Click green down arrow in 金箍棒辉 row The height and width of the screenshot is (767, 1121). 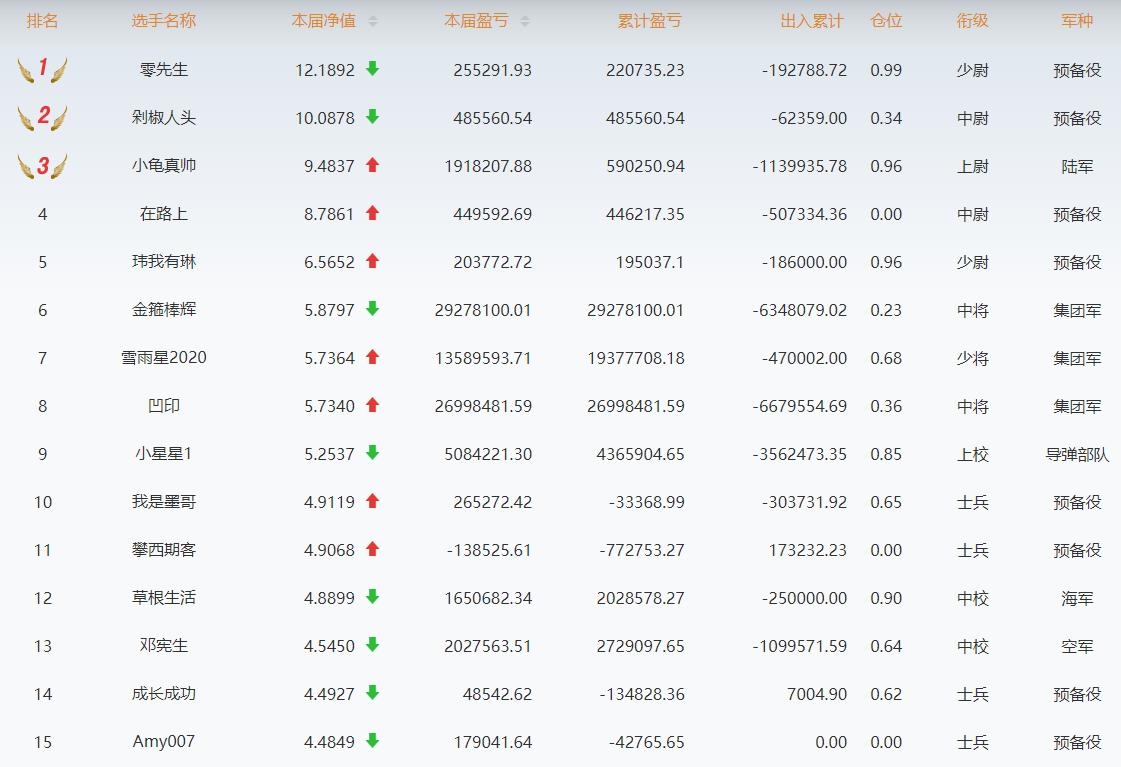click(x=373, y=310)
